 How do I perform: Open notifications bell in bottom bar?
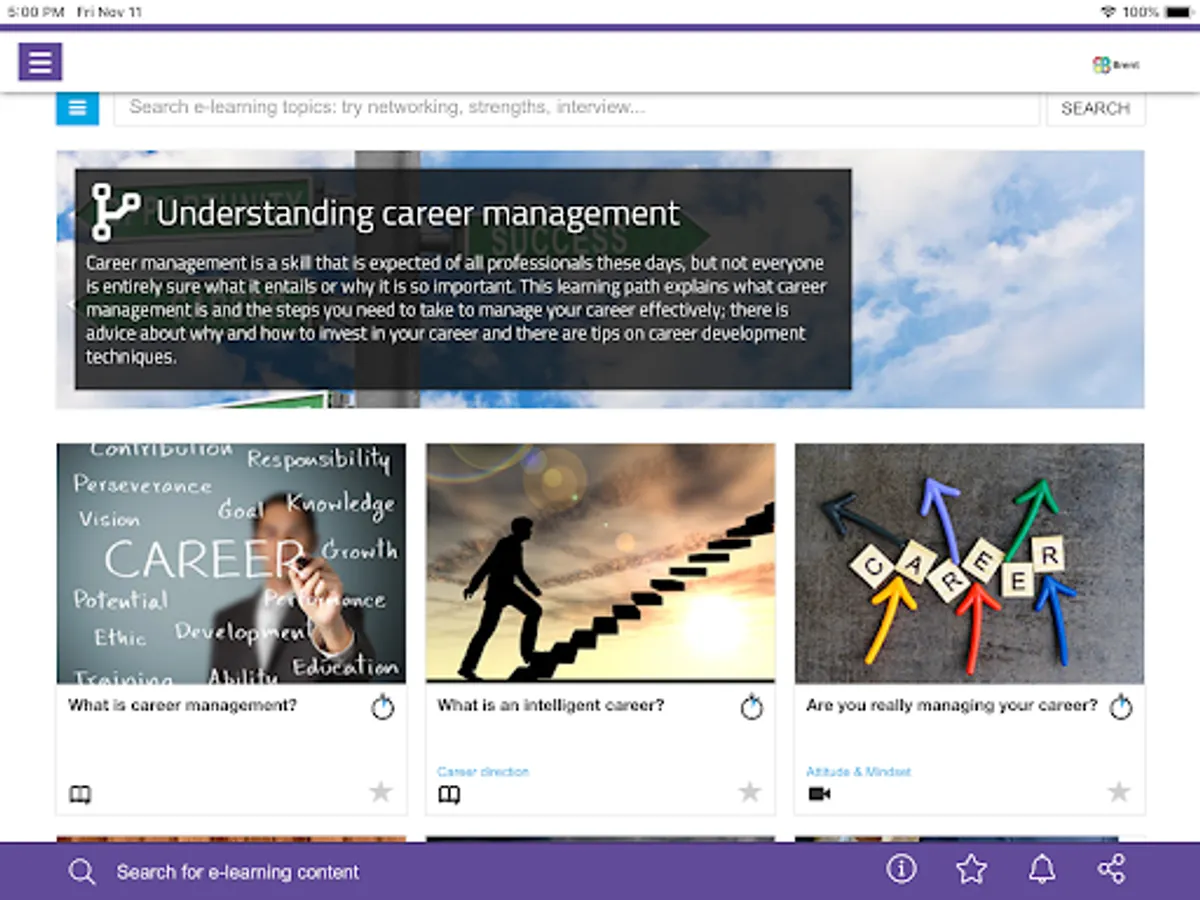pos(1042,869)
